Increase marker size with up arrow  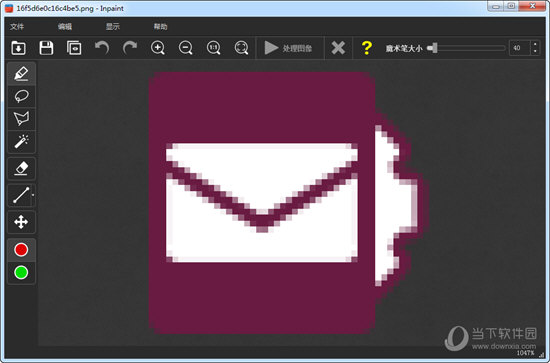pos(535,45)
